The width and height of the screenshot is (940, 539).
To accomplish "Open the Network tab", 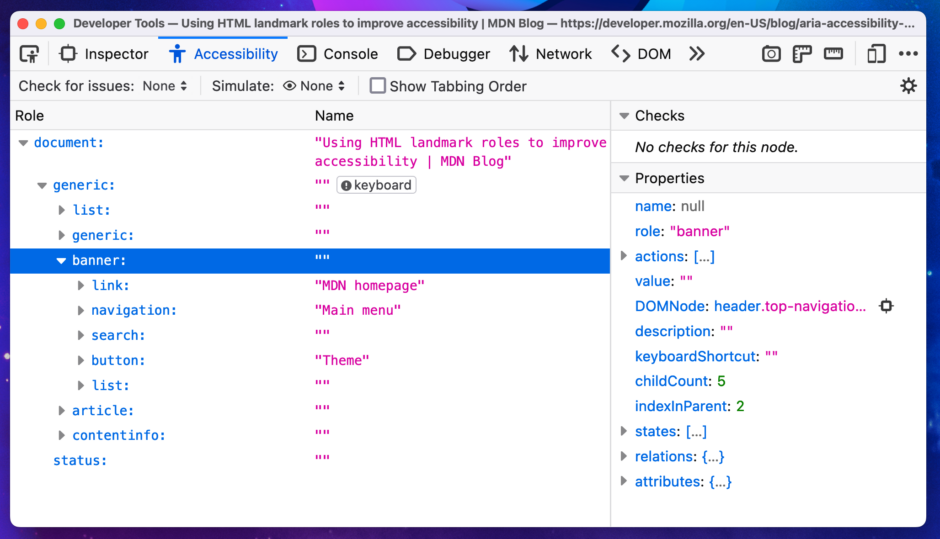I will 550,54.
